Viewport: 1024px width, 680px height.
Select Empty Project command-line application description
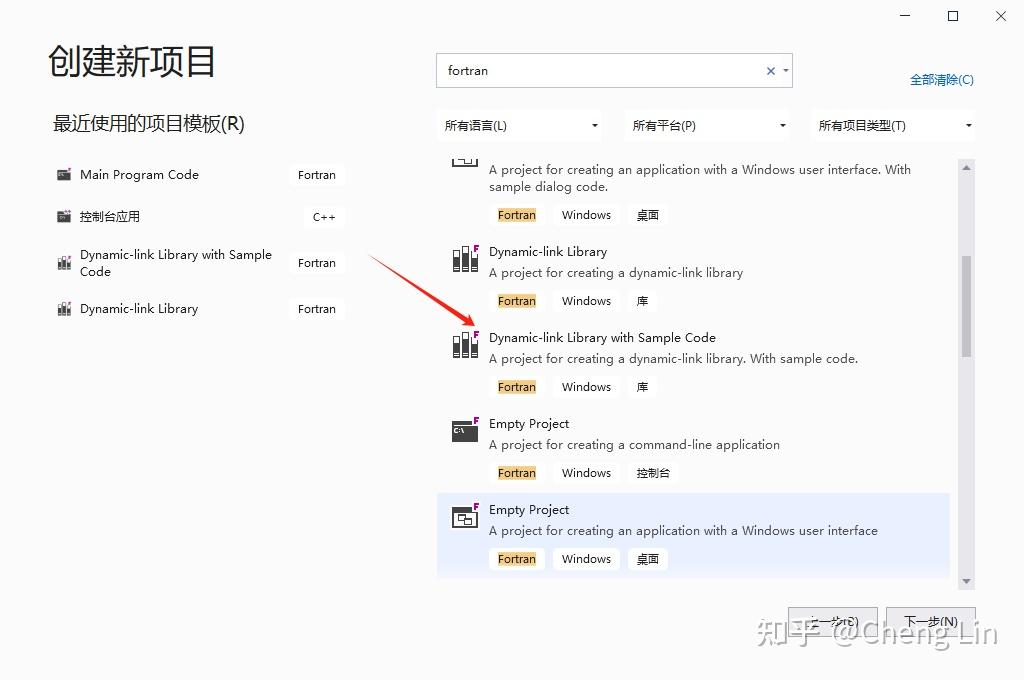click(634, 444)
